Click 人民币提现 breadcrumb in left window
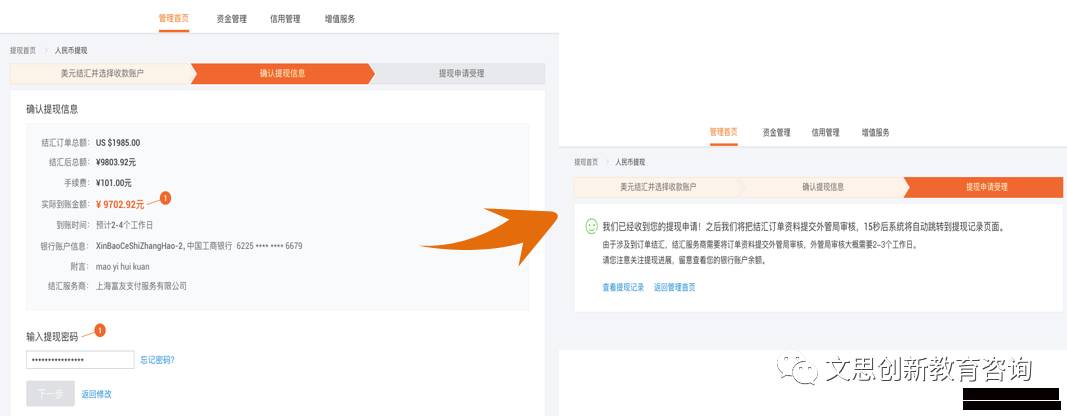 71,50
